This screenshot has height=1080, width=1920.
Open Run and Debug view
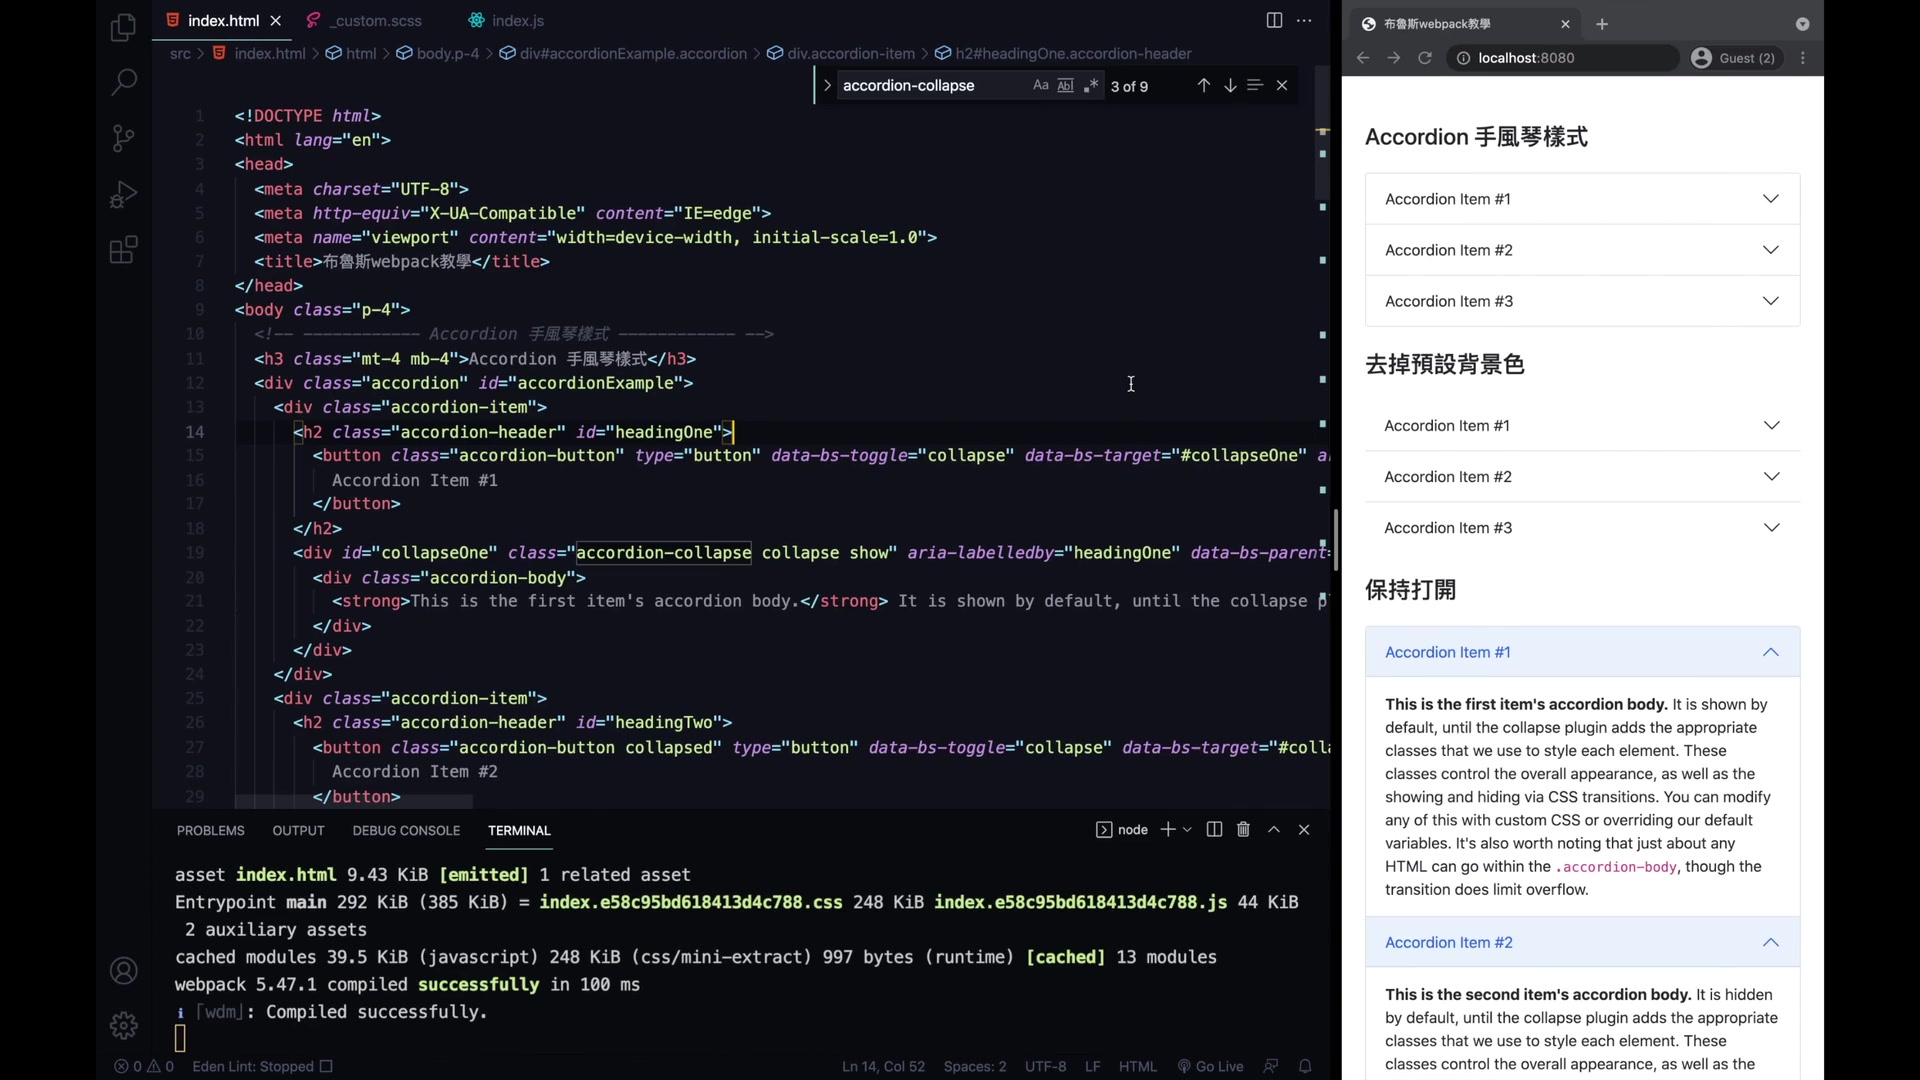[x=123, y=194]
